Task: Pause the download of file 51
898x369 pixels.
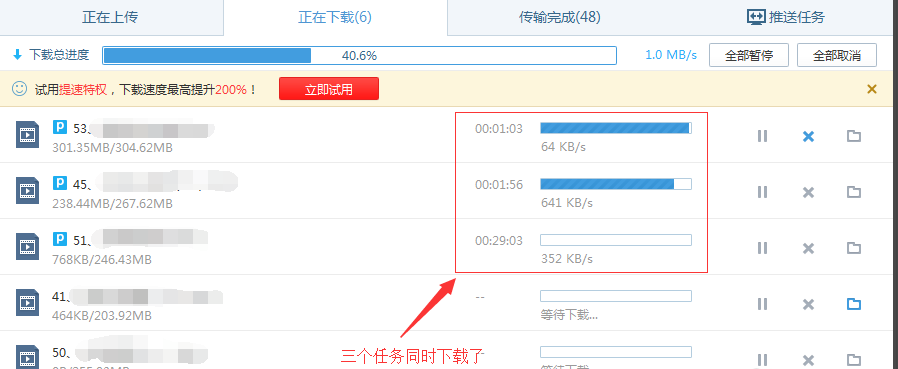Action: [762, 248]
